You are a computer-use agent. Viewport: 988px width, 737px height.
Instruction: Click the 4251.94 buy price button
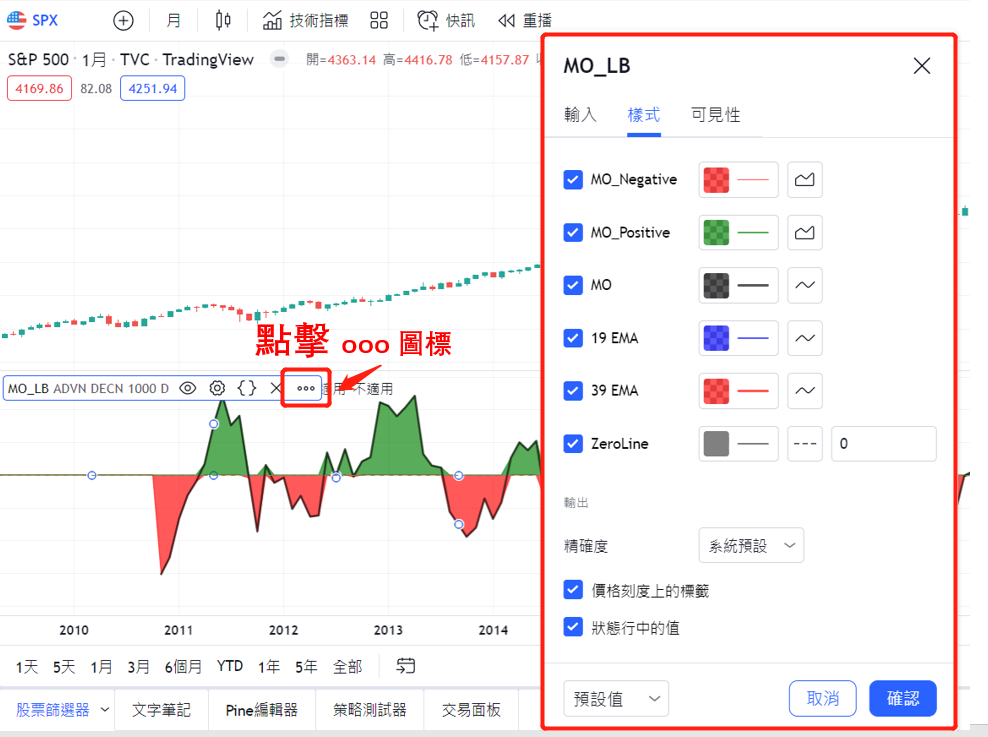click(x=152, y=88)
